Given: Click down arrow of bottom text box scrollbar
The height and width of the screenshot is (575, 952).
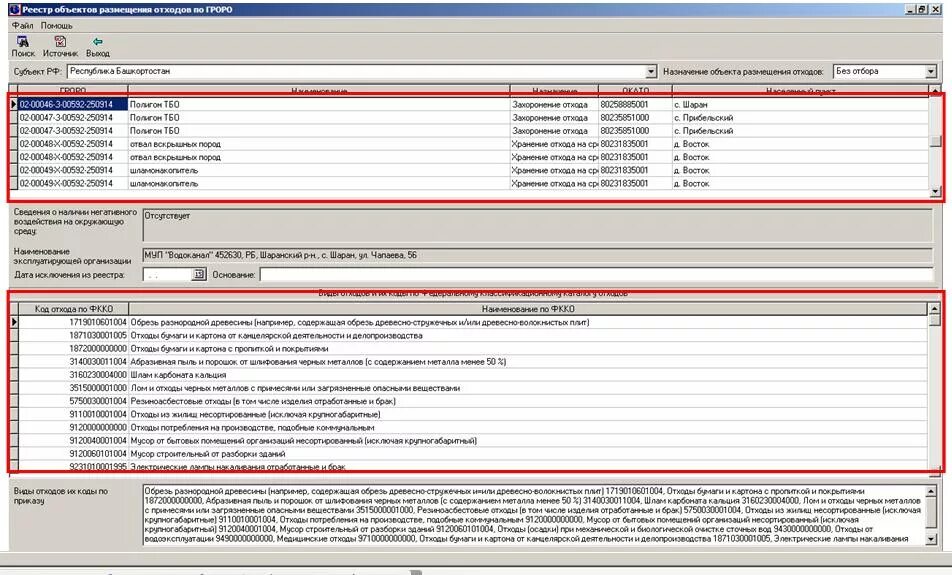Looking at the screenshot, I should tap(931, 539).
